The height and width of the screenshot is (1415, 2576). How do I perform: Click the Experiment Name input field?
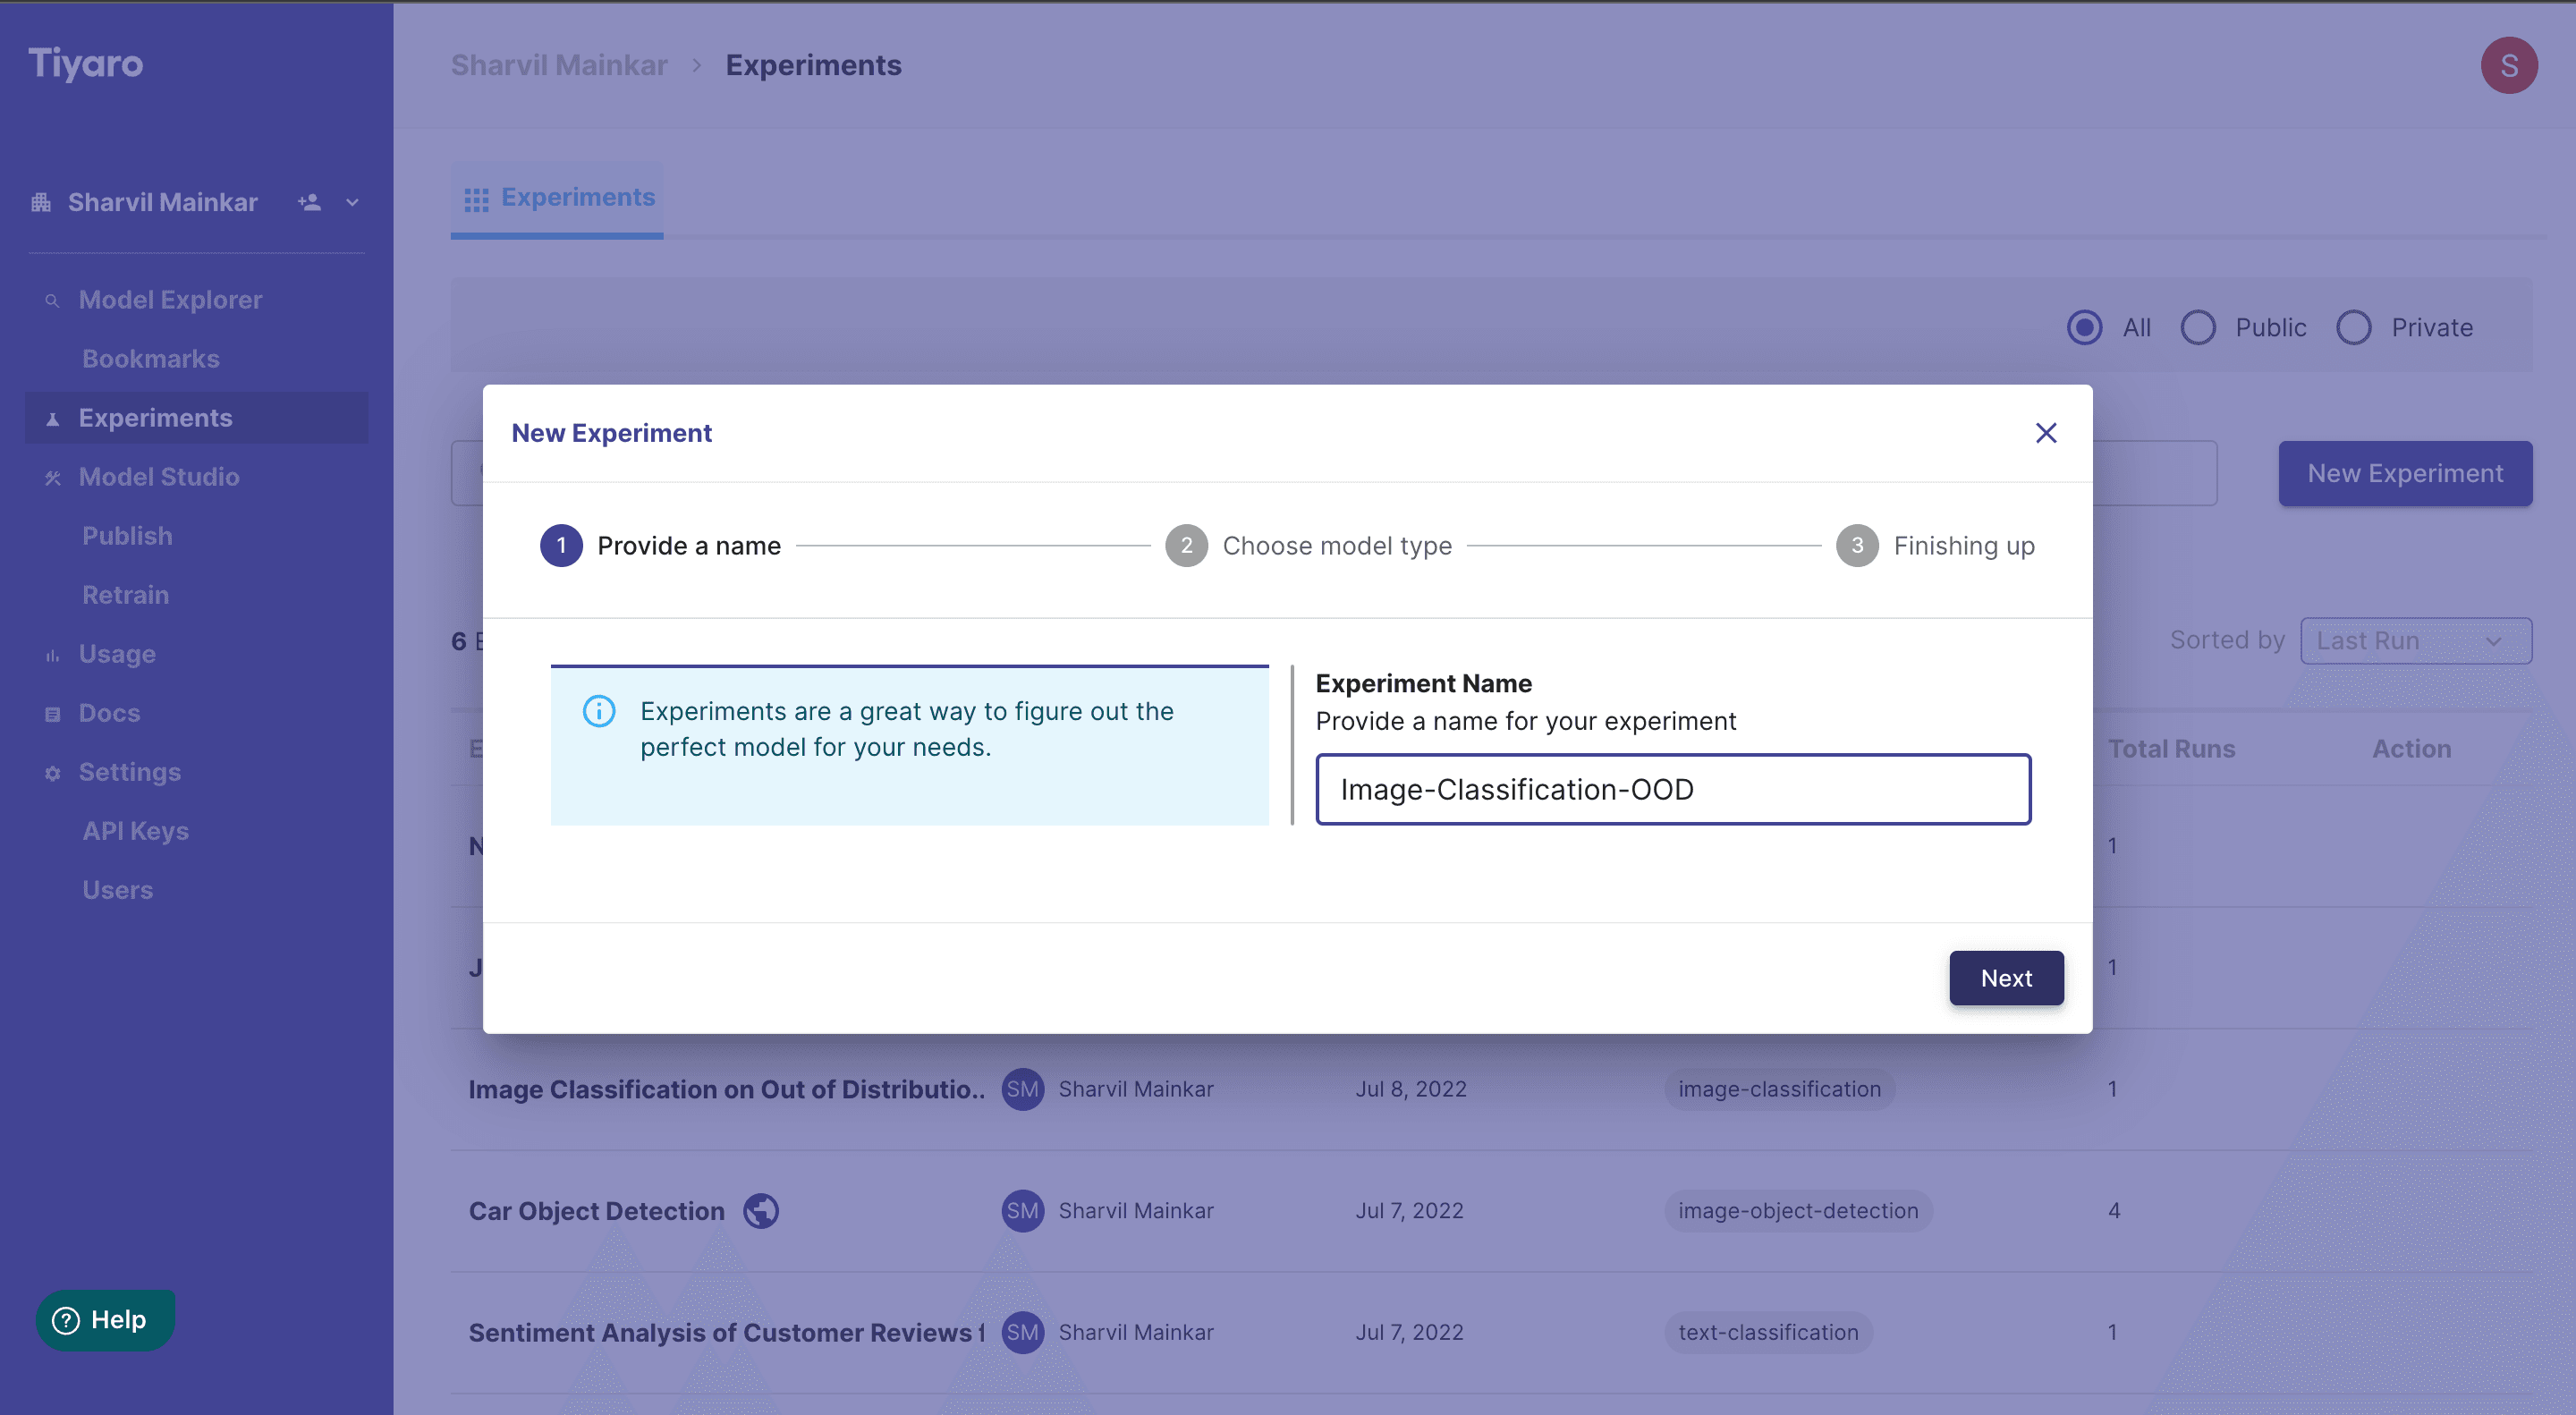click(x=1672, y=790)
